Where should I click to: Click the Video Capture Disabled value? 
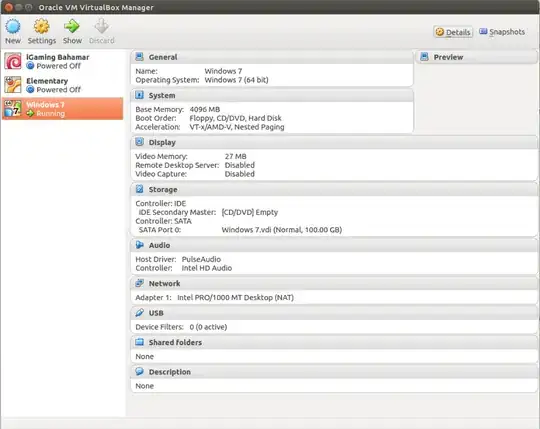click(240, 174)
